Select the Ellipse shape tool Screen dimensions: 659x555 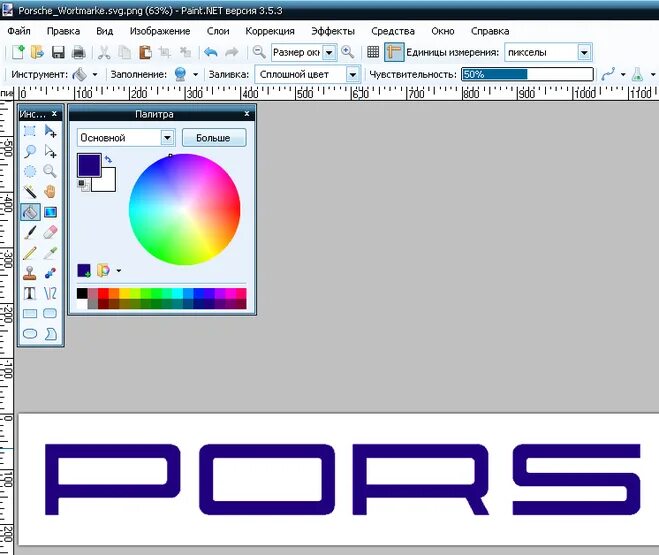29,334
